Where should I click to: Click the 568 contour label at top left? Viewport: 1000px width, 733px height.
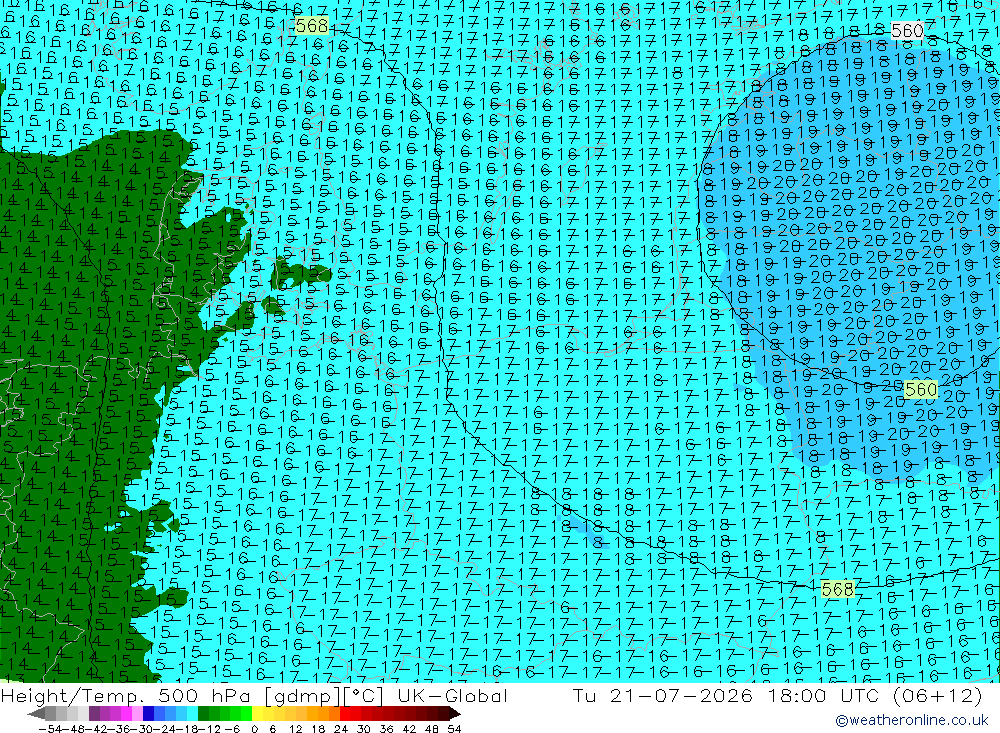312,26
